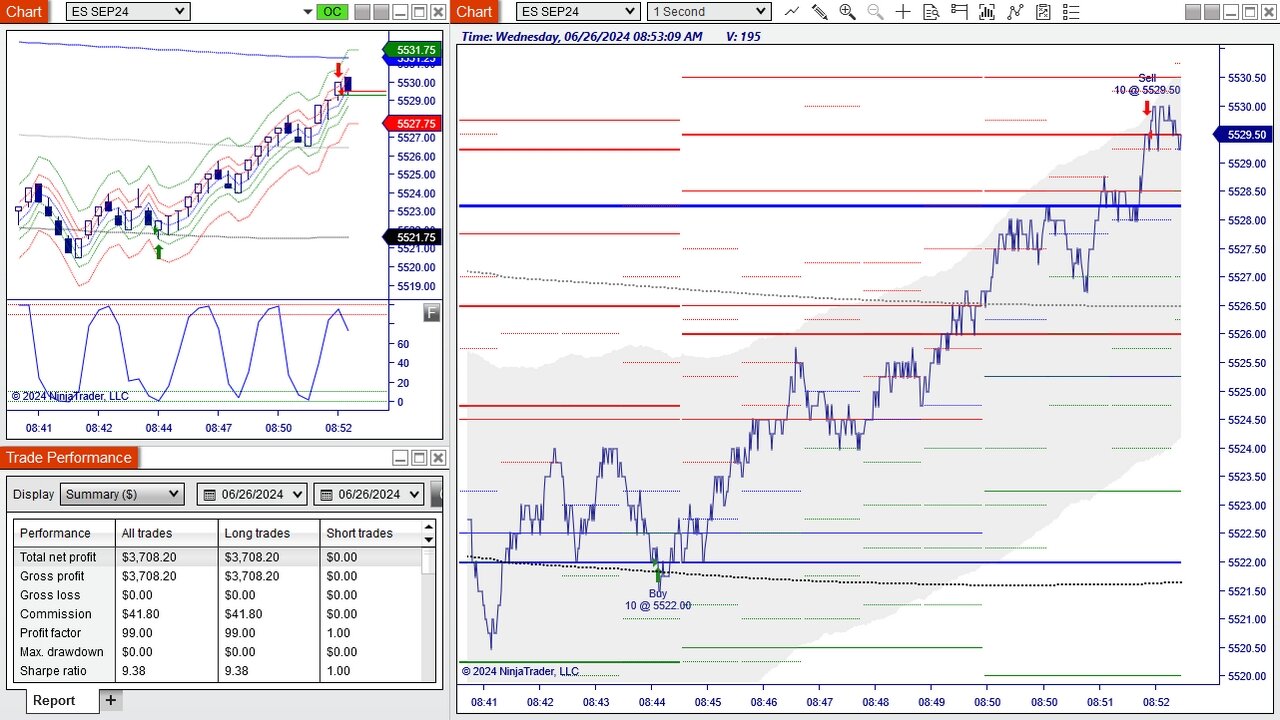Viewport: 1280px width, 720px height.
Task: Minimize the Trade Performance window
Action: click(400, 458)
